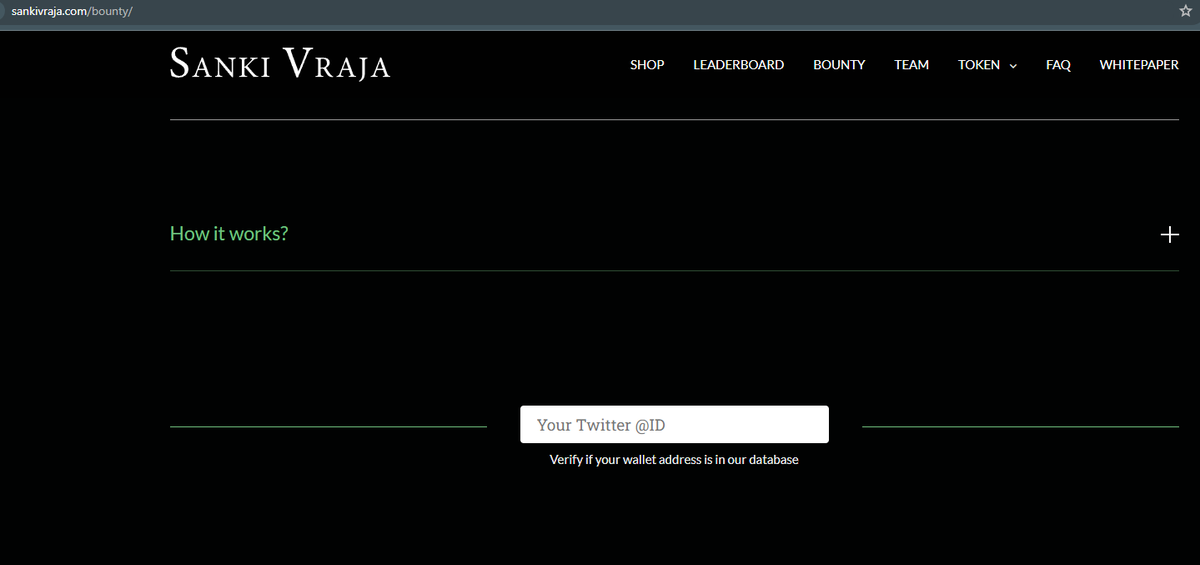Focus the 'Your Twitter @ID' input field
Image resolution: width=1200 pixels, height=565 pixels.
(674, 424)
